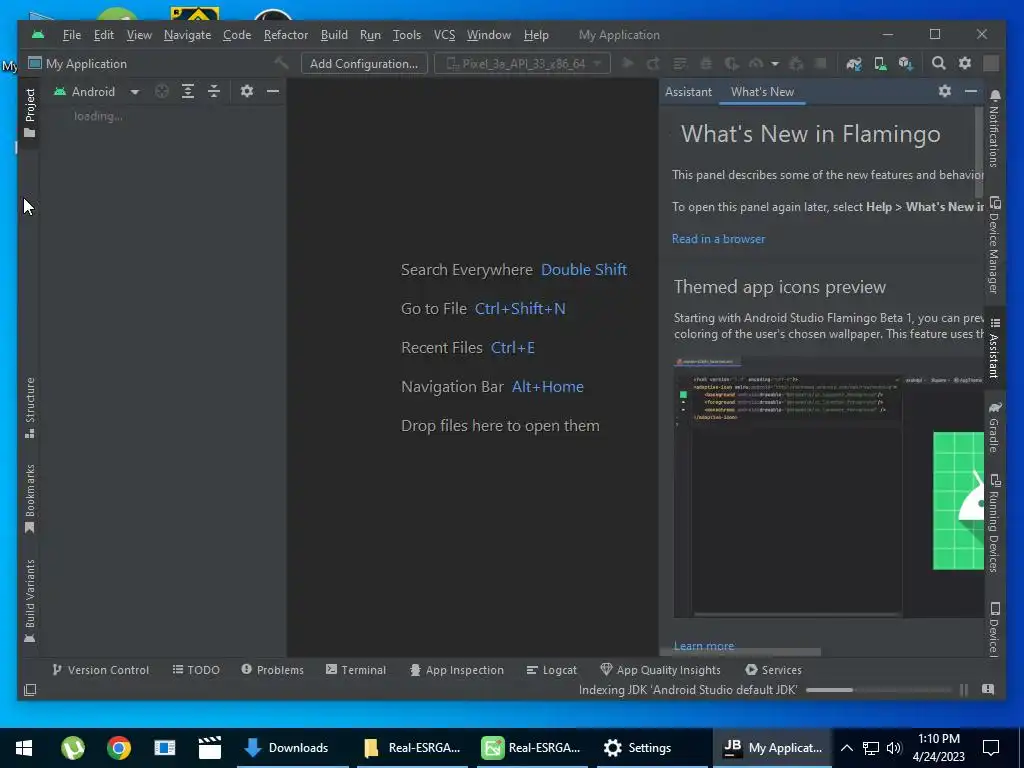Click tool window quick access icon bottom-left
The image size is (1024, 768).
[x=30, y=690]
